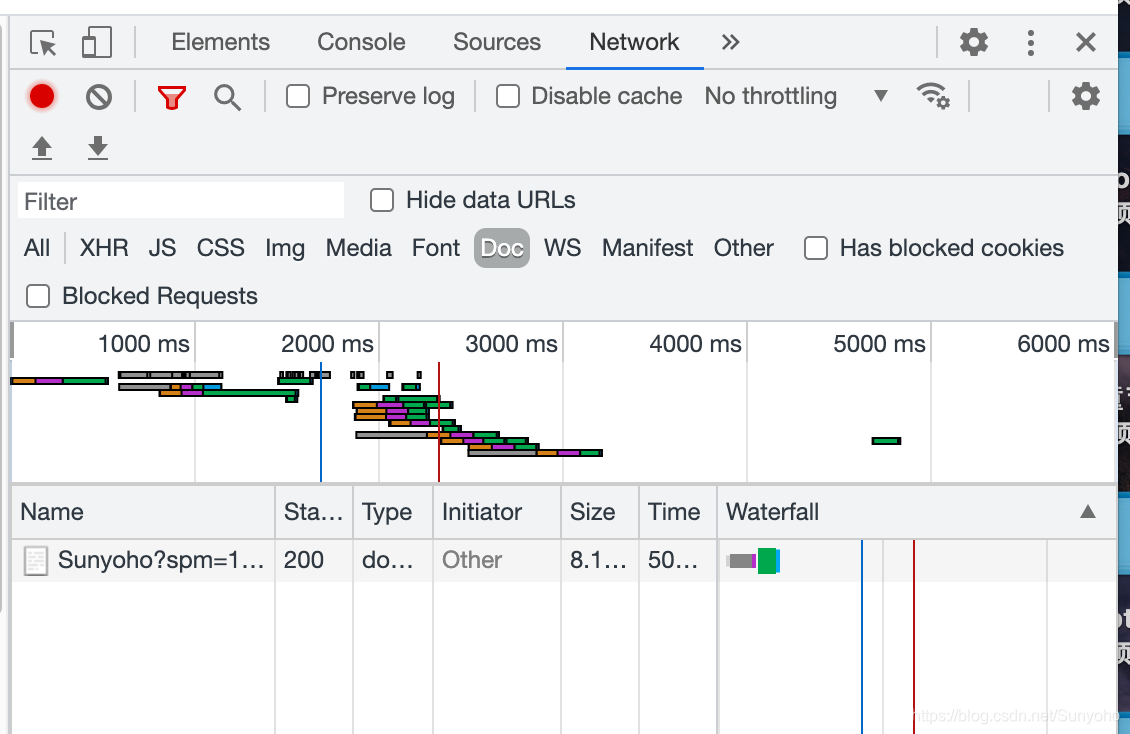Sort by the Time column header
1130x734 pixels.
click(677, 512)
